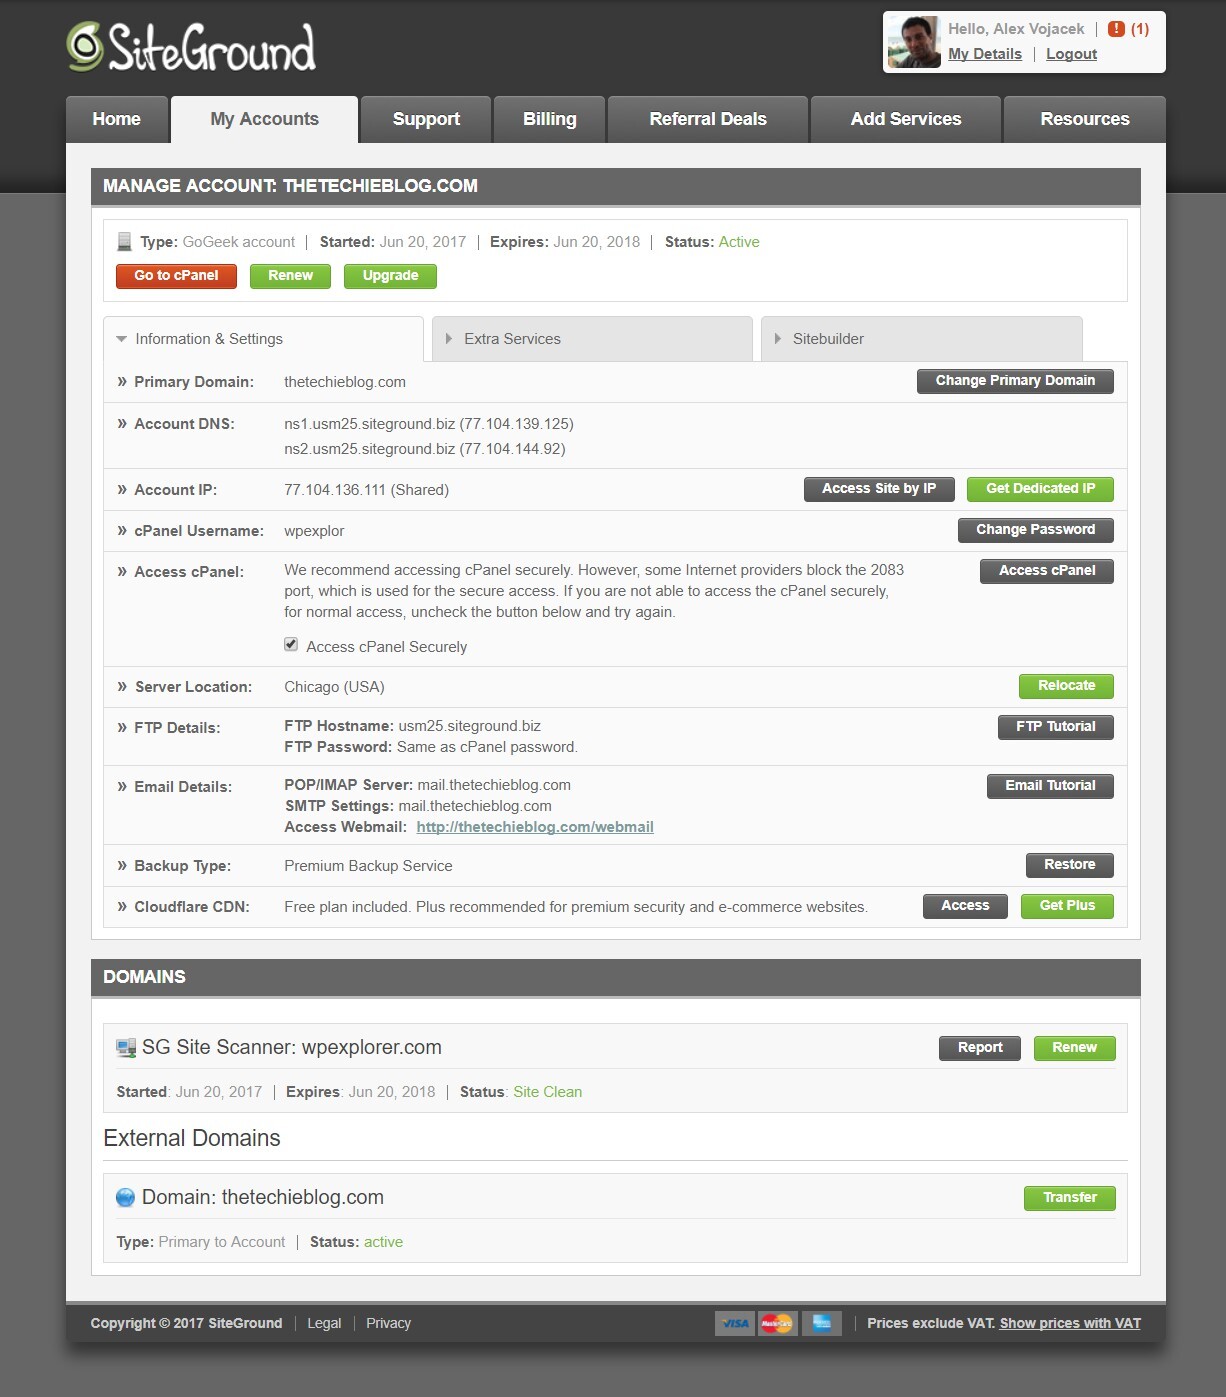Open the Referral Deals tab
Viewport: 1226px width, 1397px height.
click(x=708, y=119)
